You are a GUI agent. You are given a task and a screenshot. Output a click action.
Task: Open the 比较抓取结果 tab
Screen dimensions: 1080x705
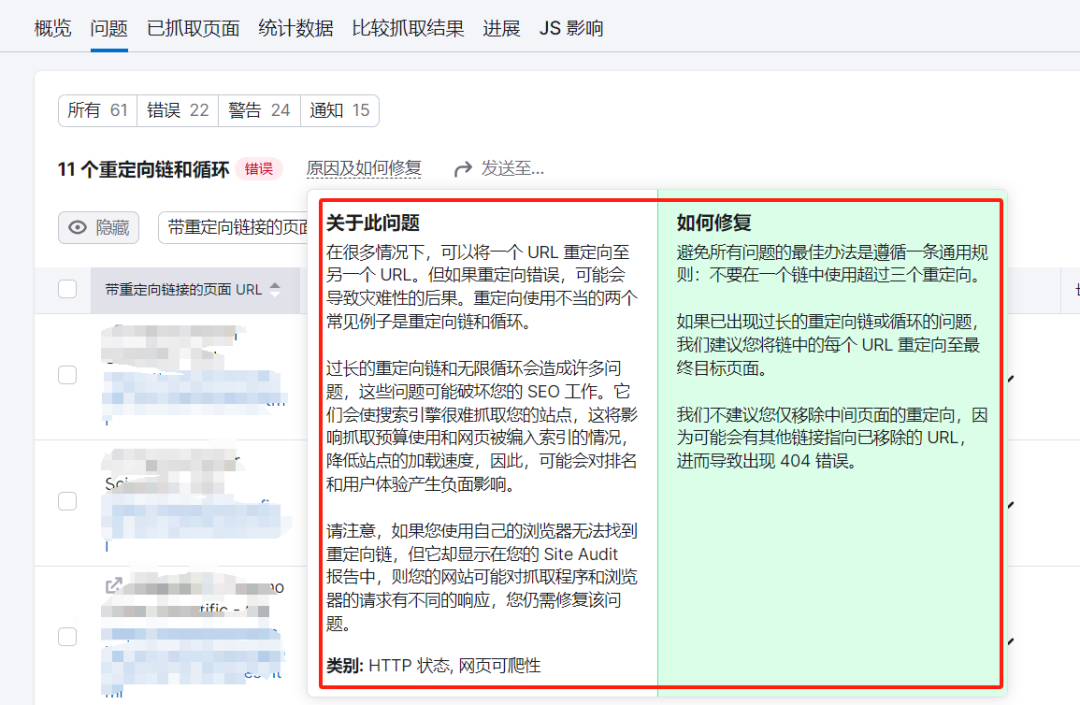coord(408,28)
